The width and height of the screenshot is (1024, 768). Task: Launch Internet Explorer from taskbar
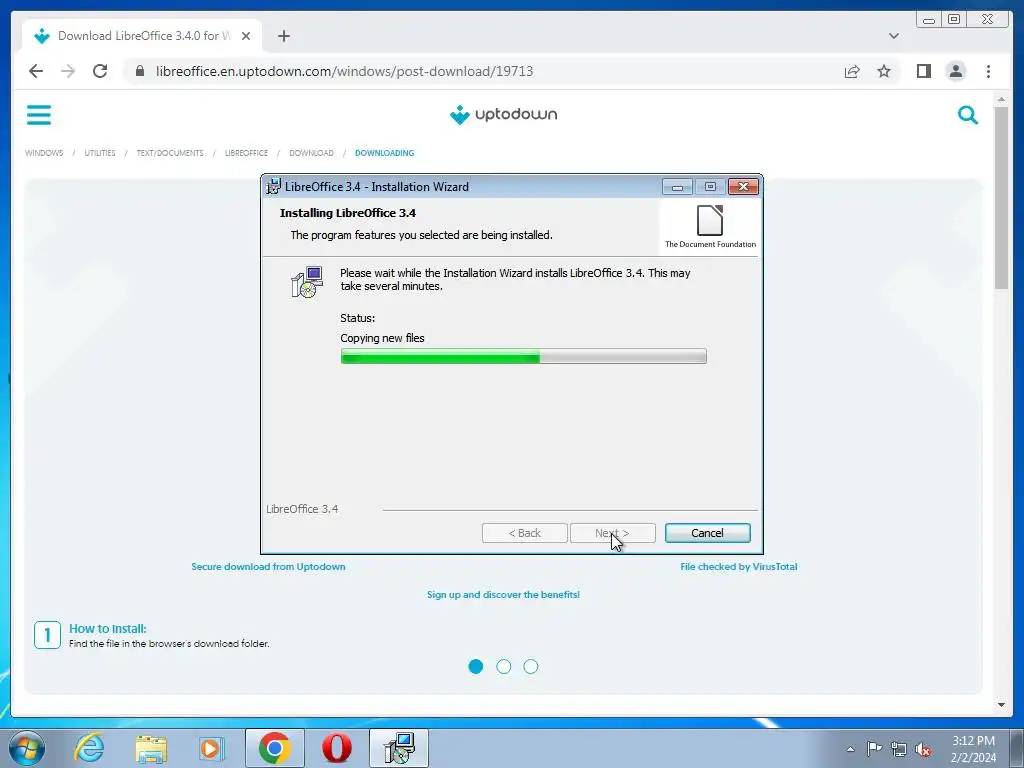[89, 748]
